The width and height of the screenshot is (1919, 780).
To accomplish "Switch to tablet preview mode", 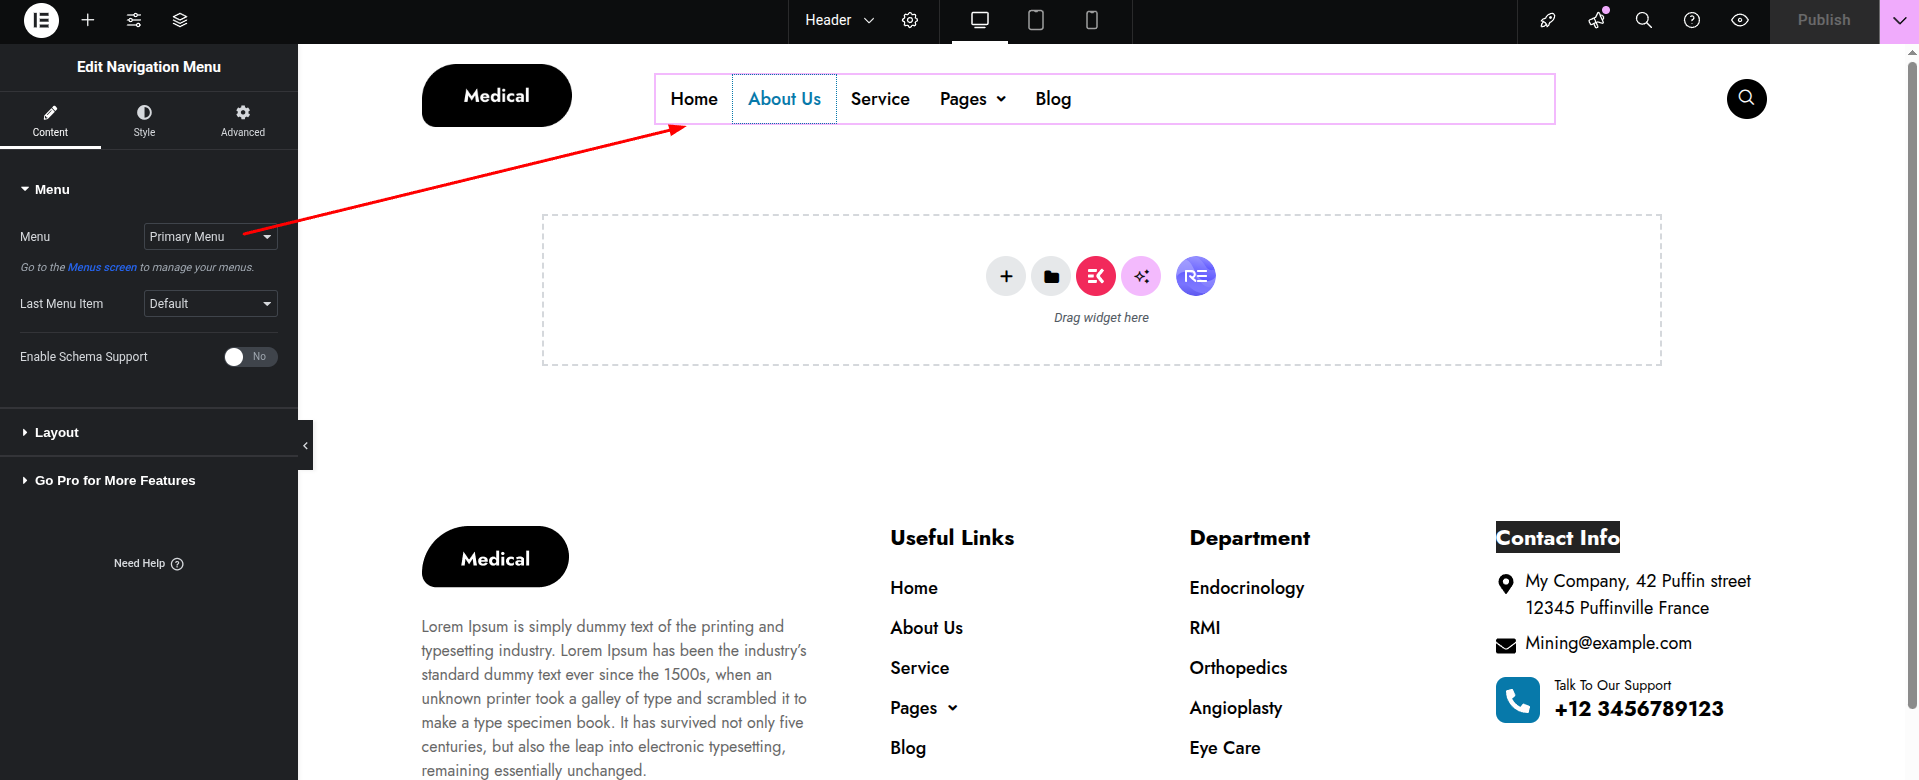I will (1036, 20).
